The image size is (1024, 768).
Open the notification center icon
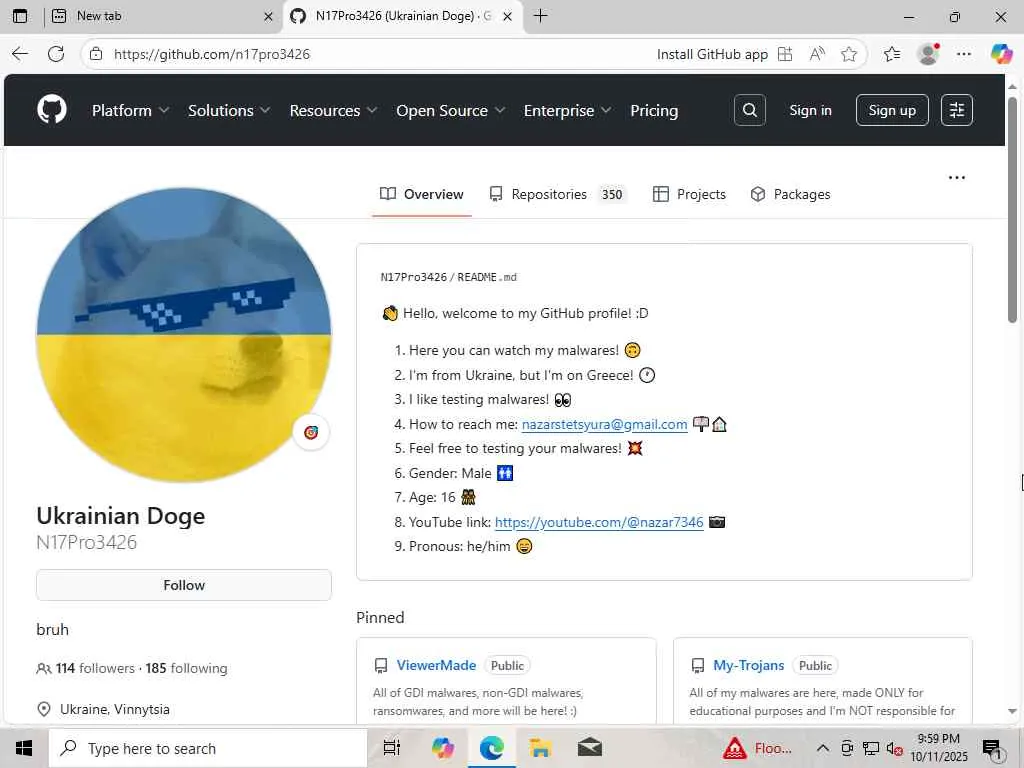coord(993,750)
